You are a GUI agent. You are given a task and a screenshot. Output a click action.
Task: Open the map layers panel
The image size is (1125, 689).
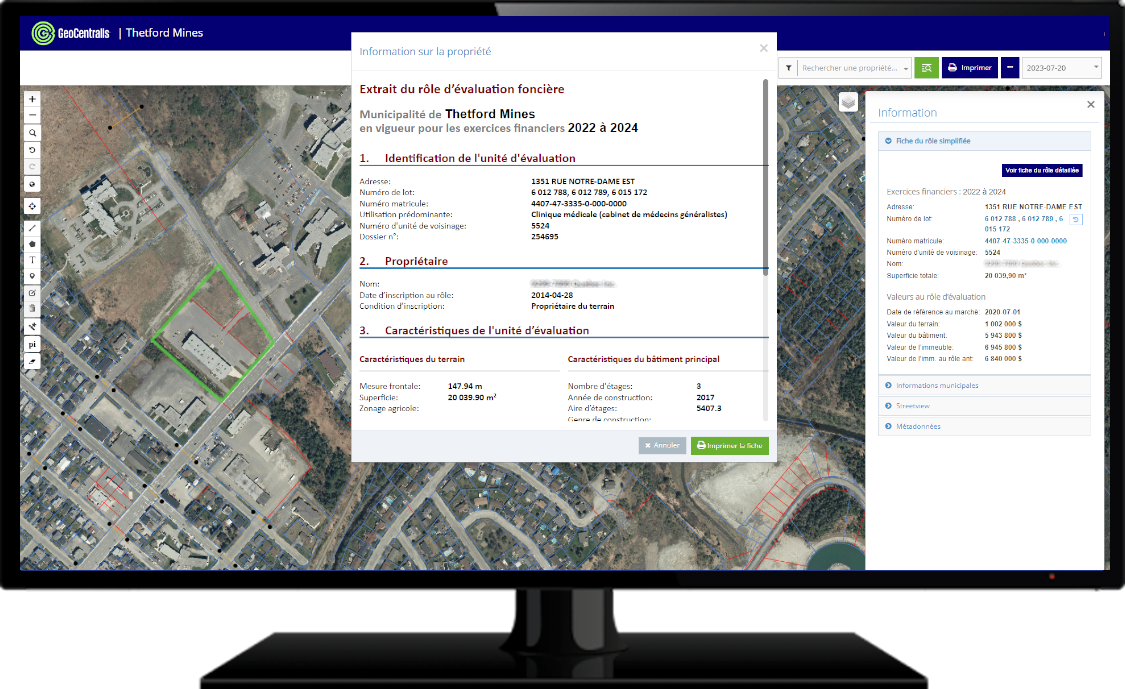point(848,102)
